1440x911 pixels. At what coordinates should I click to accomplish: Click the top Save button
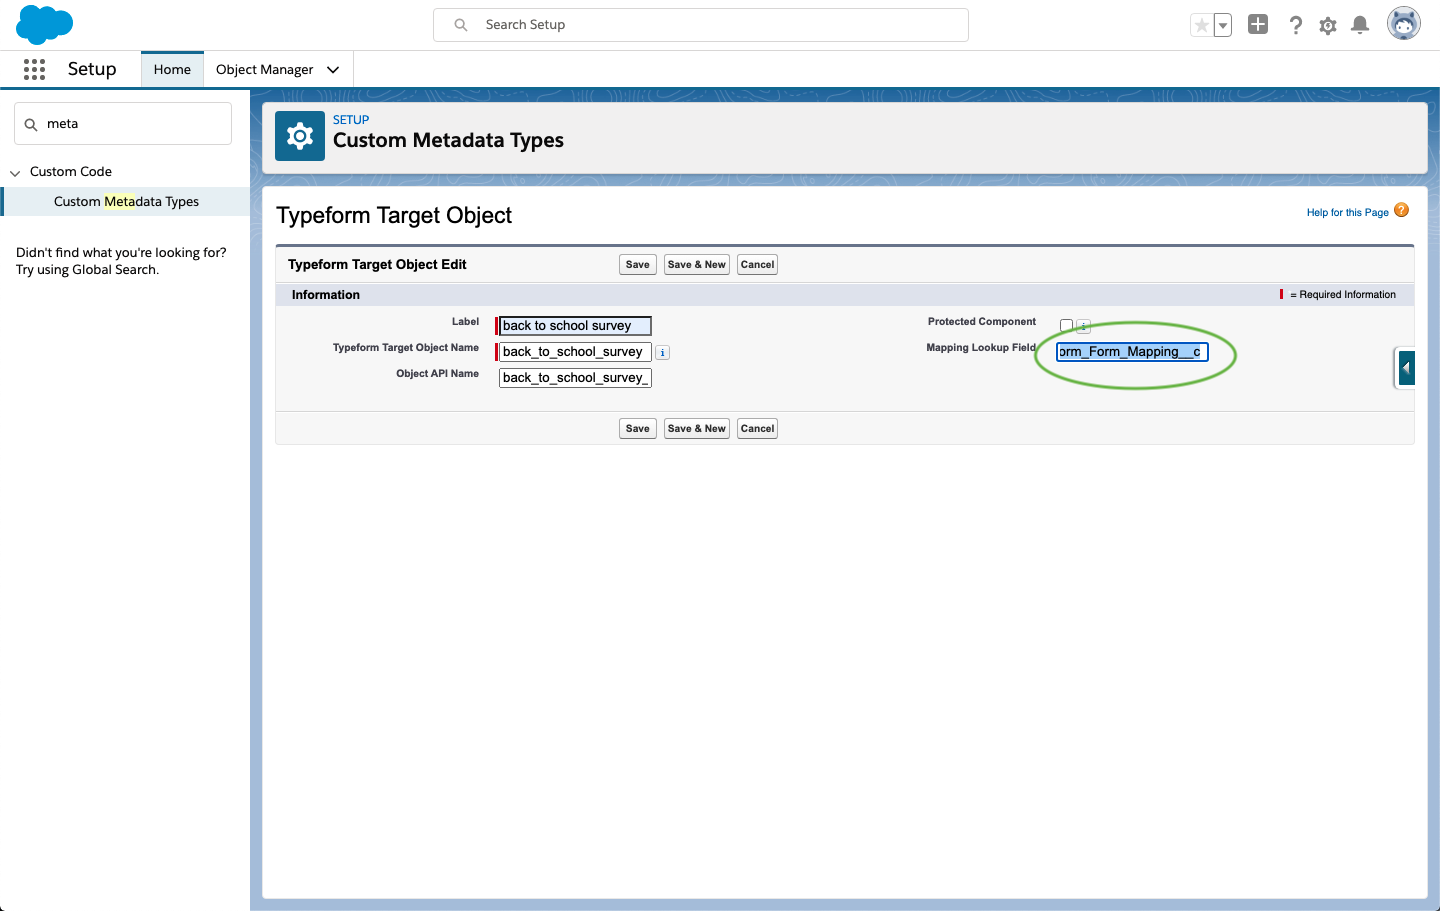click(x=638, y=265)
